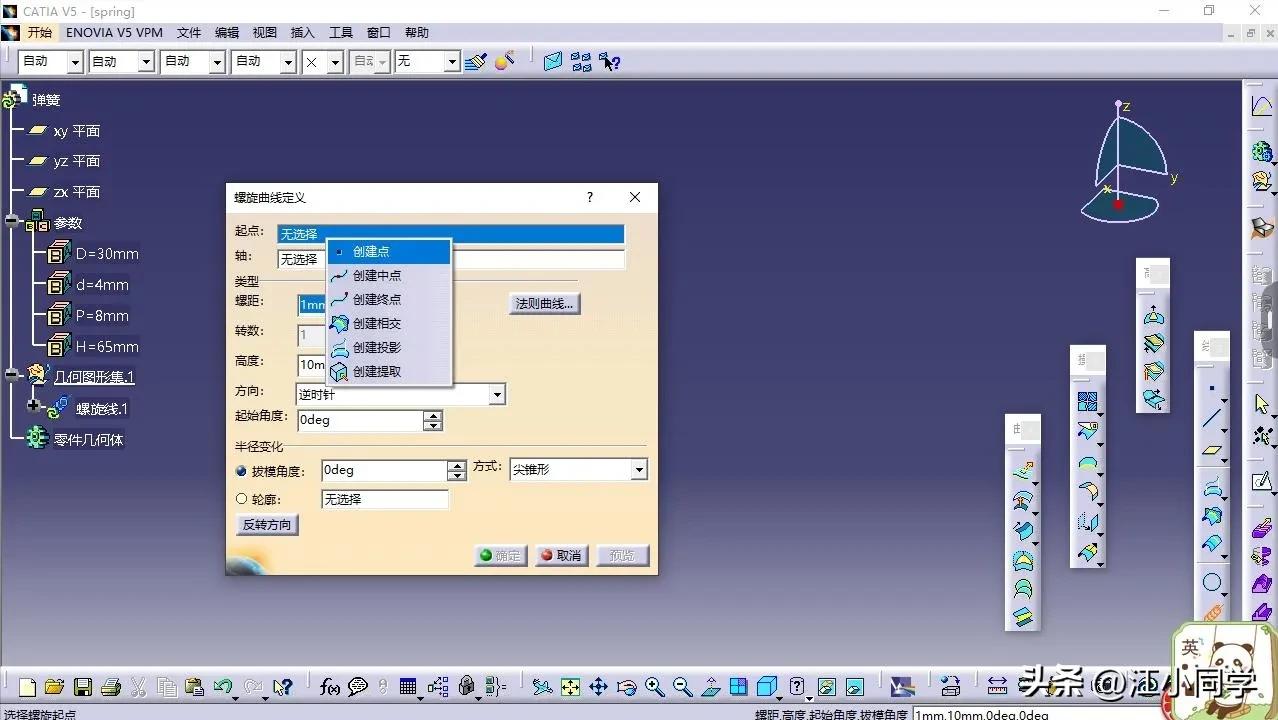The width and height of the screenshot is (1278, 720).
Task: Open the 方向 逆时针 dropdown
Action: [x=497, y=395]
